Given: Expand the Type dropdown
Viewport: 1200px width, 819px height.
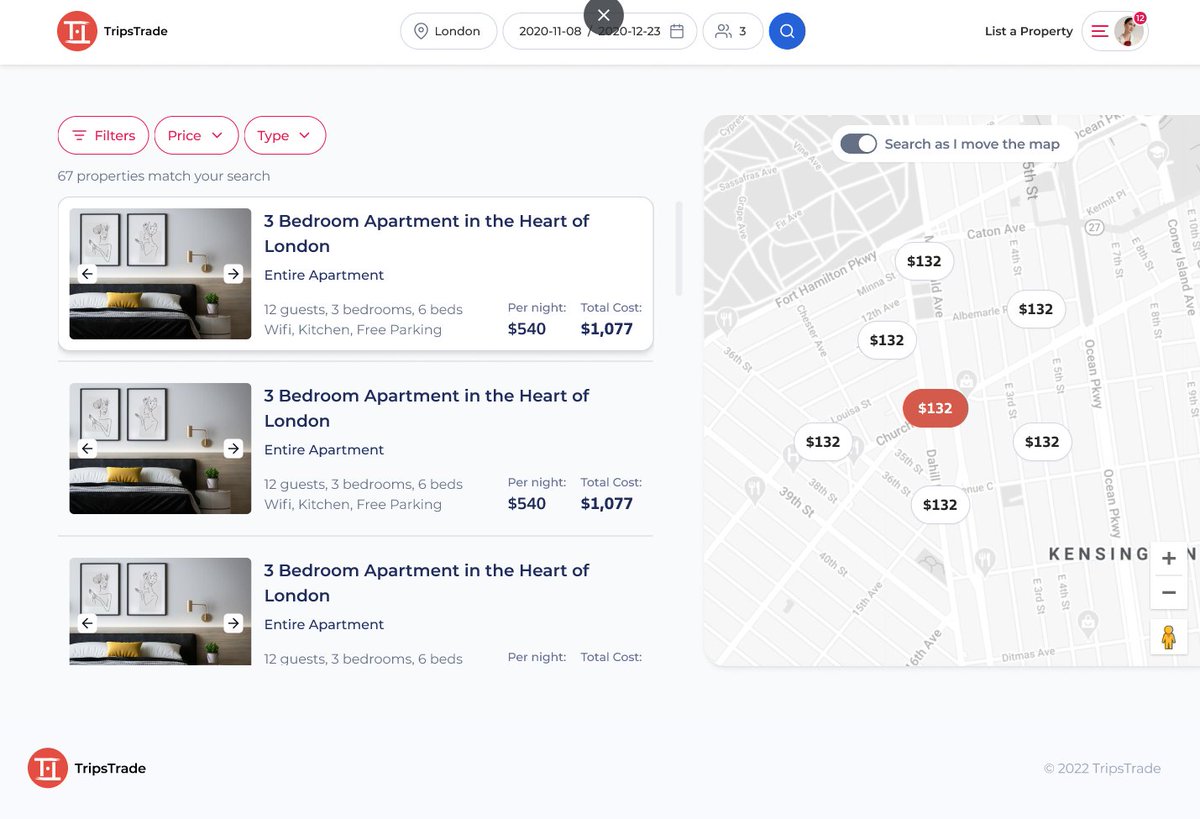Looking at the screenshot, I should (x=285, y=135).
